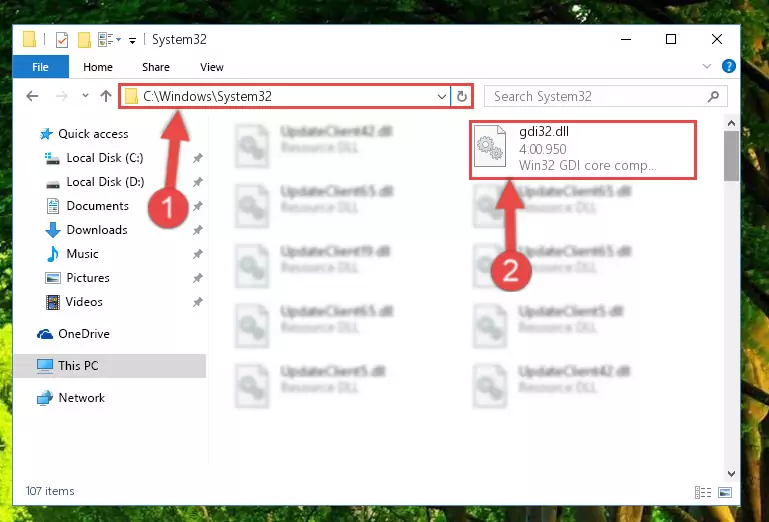Select OneDrive in the sidebar
Image resolution: width=769 pixels, height=522 pixels.
[84, 334]
